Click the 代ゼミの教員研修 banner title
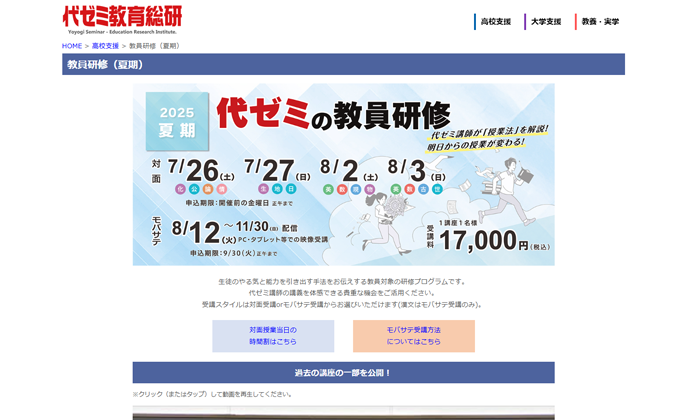The height and width of the screenshot is (420, 700). point(333,115)
